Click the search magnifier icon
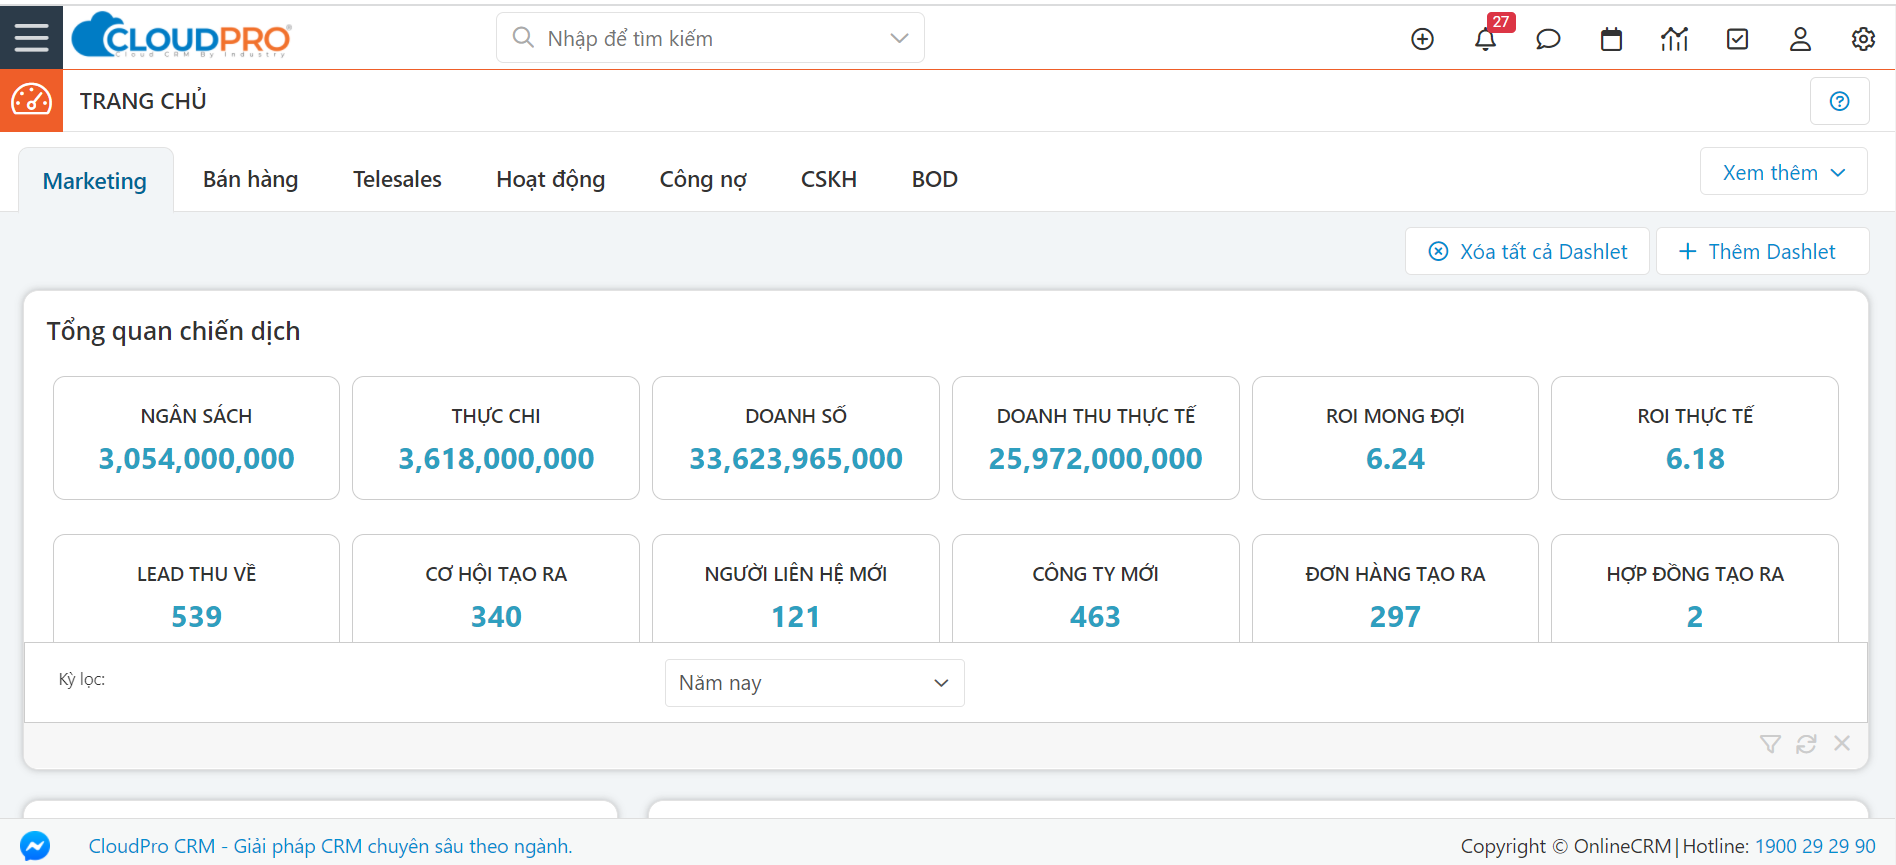Viewport: 1896px width, 865px height. pyautogui.click(x=523, y=37)
